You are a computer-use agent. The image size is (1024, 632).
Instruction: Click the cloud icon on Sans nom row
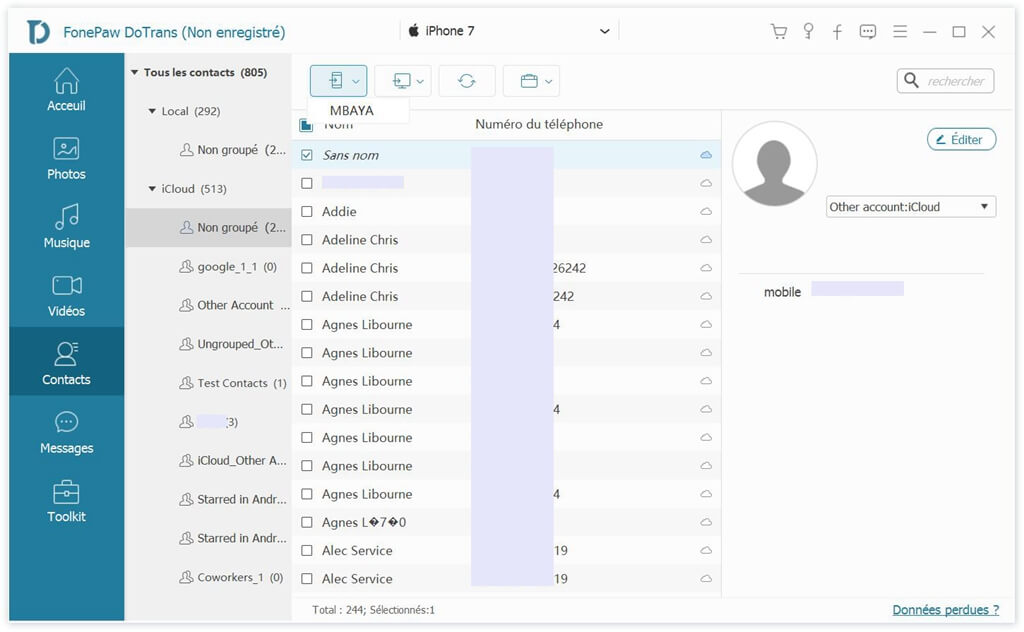click(x=706, y=155)
